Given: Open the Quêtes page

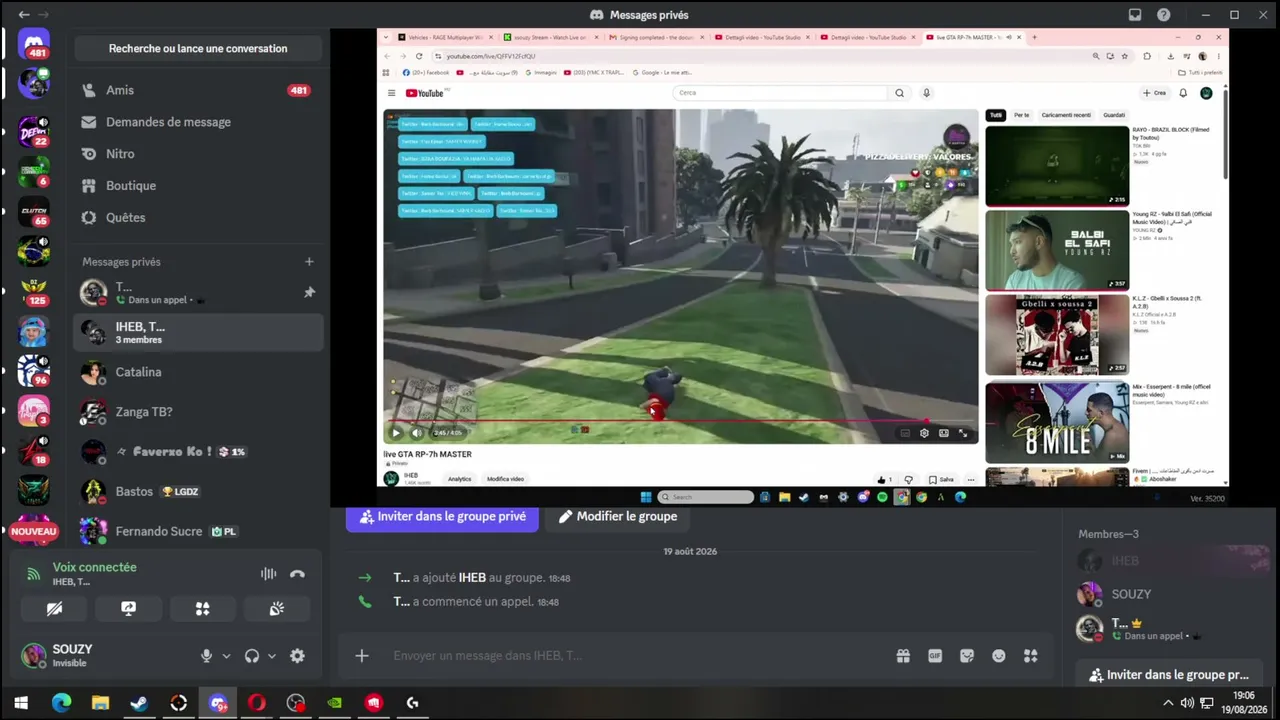Looking at the screenshot, I should click(x=198, y=218).
